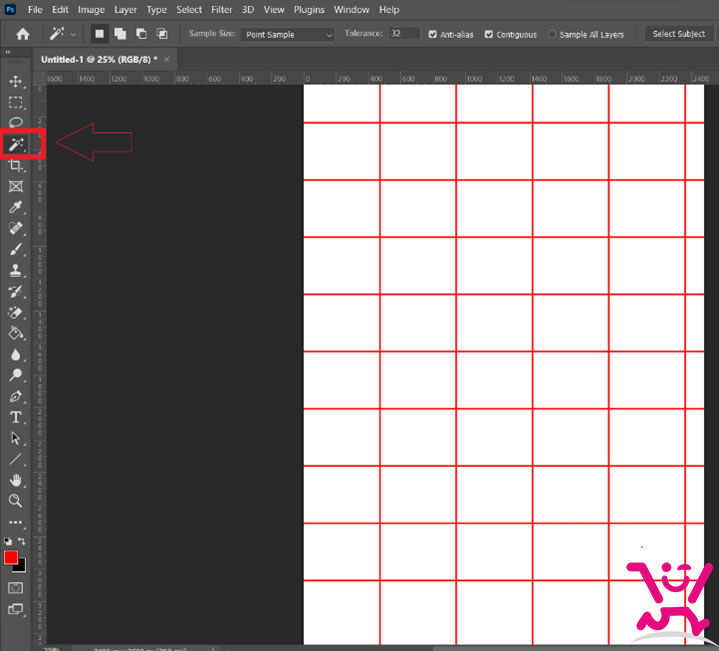Click New Selection mode button
This screenshot has height=651, width=719.
pyautogui.click(x=100, y=34)
